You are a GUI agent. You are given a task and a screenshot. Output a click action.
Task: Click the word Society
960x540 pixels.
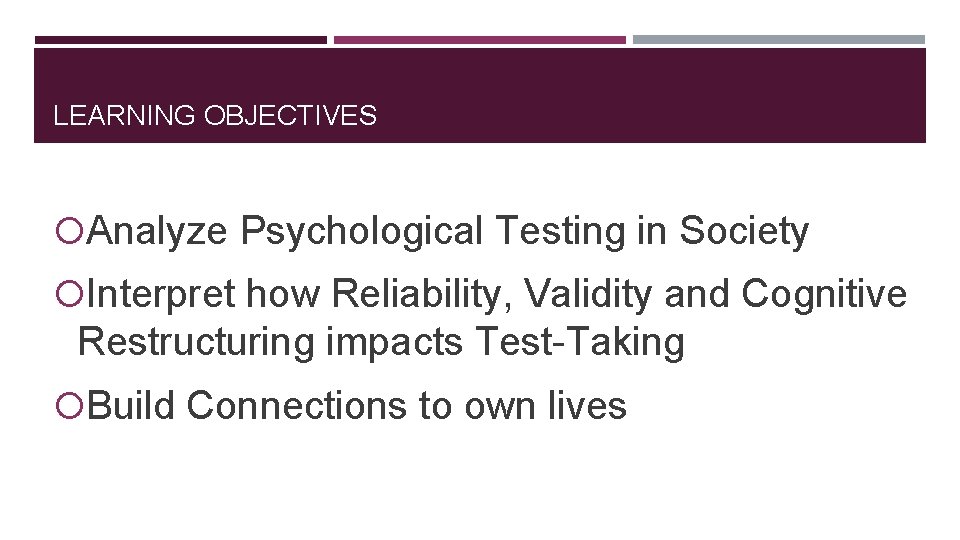tap(744, 232)
